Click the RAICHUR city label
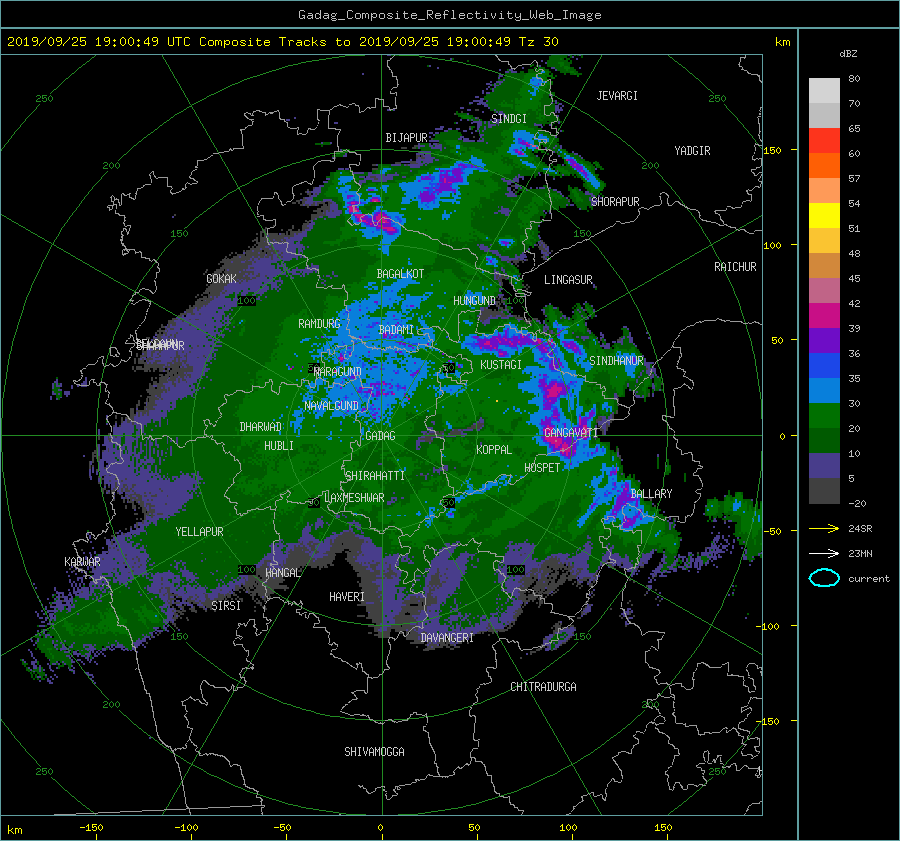900x841 pixels. pos(735,267)
